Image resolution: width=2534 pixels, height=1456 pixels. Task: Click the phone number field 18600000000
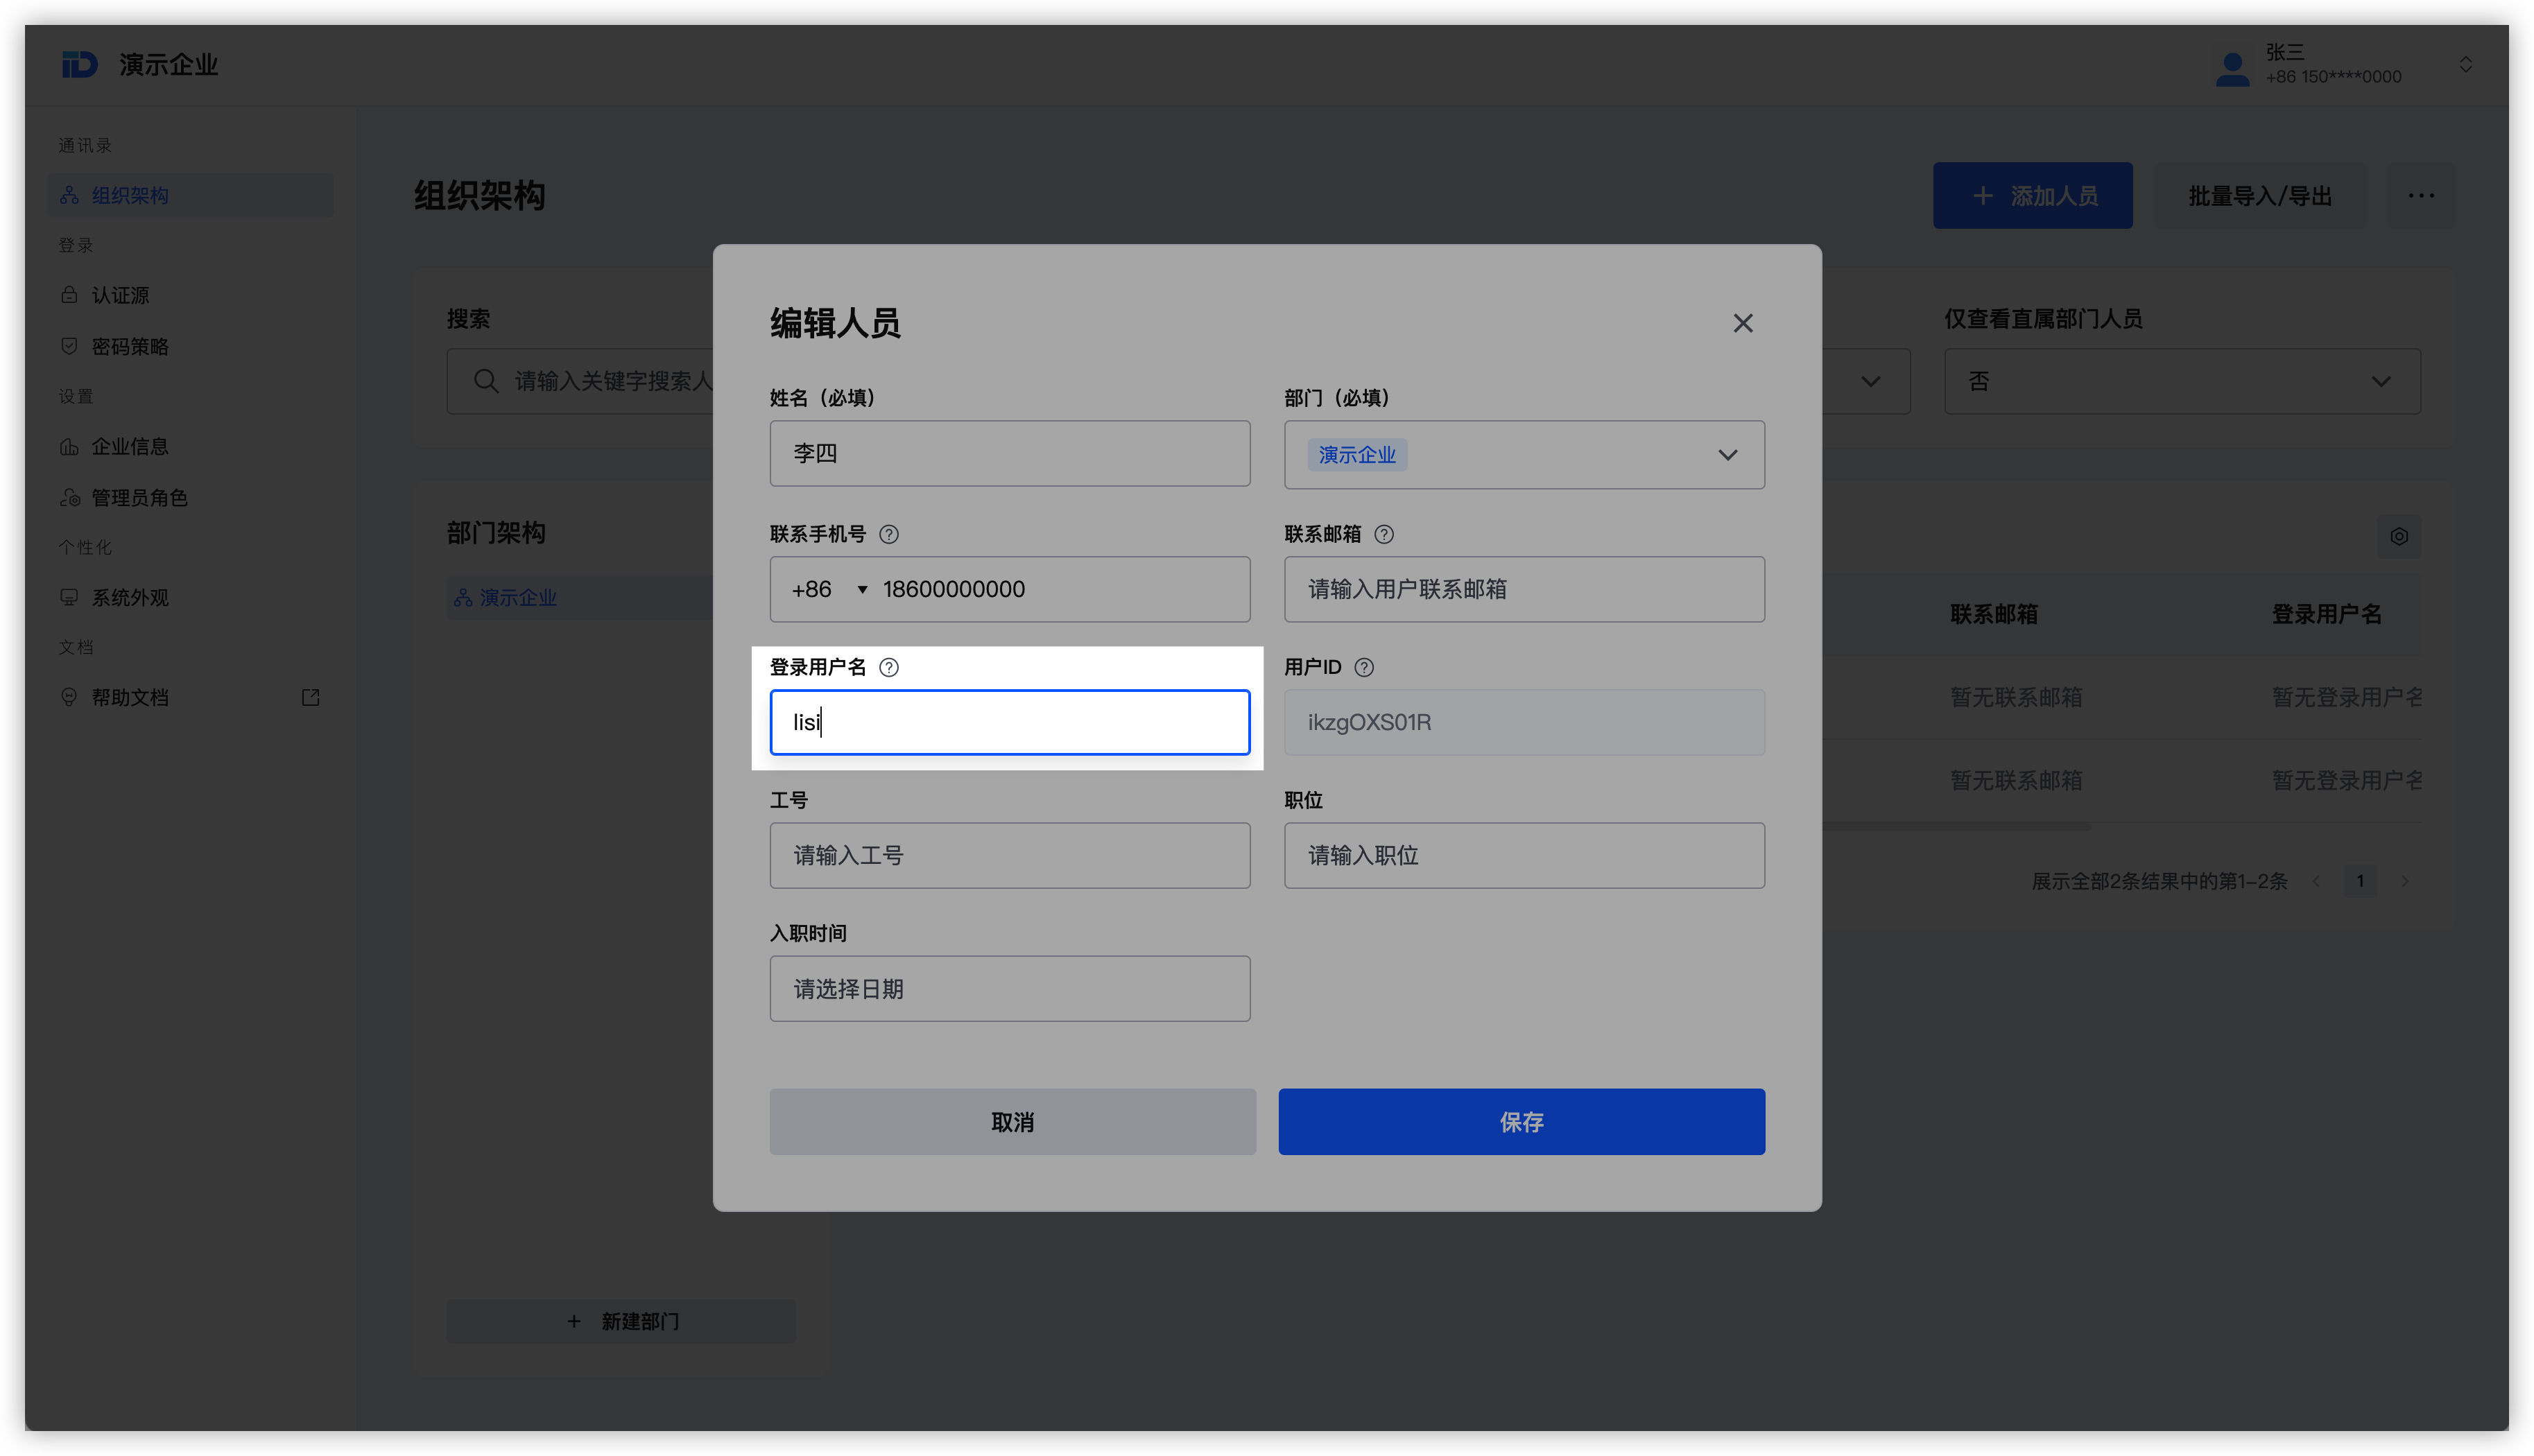pos(1059,589)
